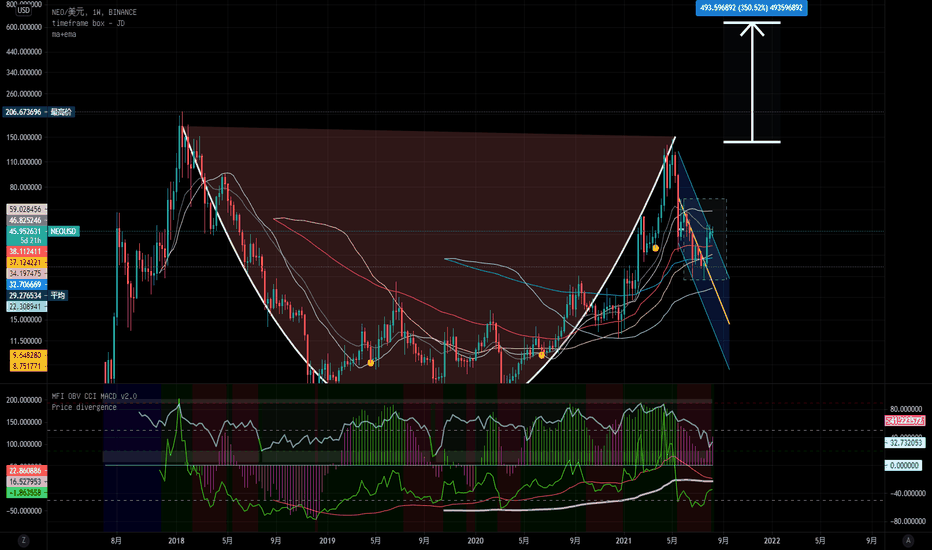Click the red 38.112411 price label

tap(26, 252)
